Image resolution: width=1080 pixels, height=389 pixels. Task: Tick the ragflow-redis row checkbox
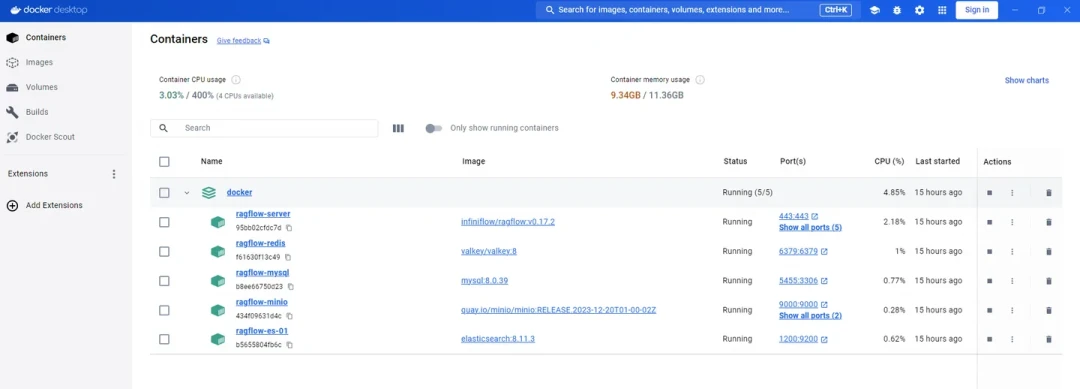164,251
